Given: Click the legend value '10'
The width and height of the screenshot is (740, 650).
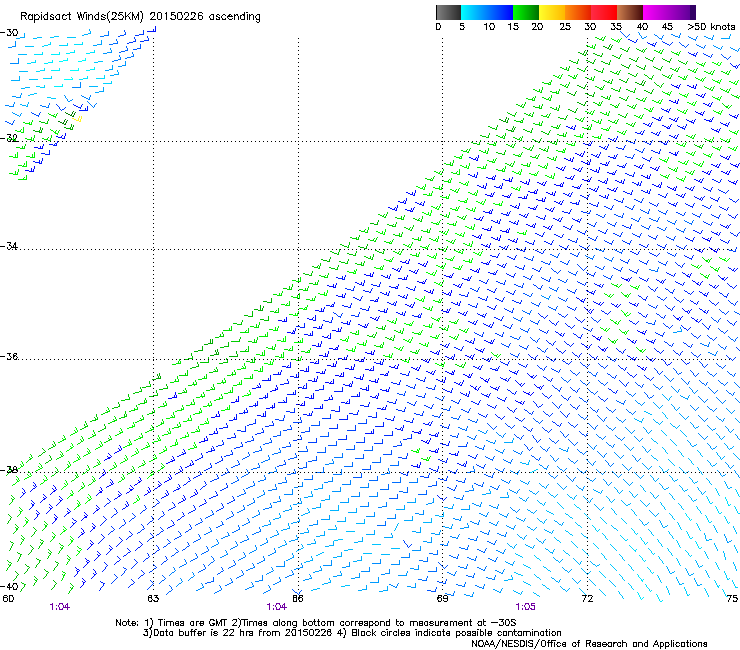Looking at the screenshot, I should (x=489, y=27).
